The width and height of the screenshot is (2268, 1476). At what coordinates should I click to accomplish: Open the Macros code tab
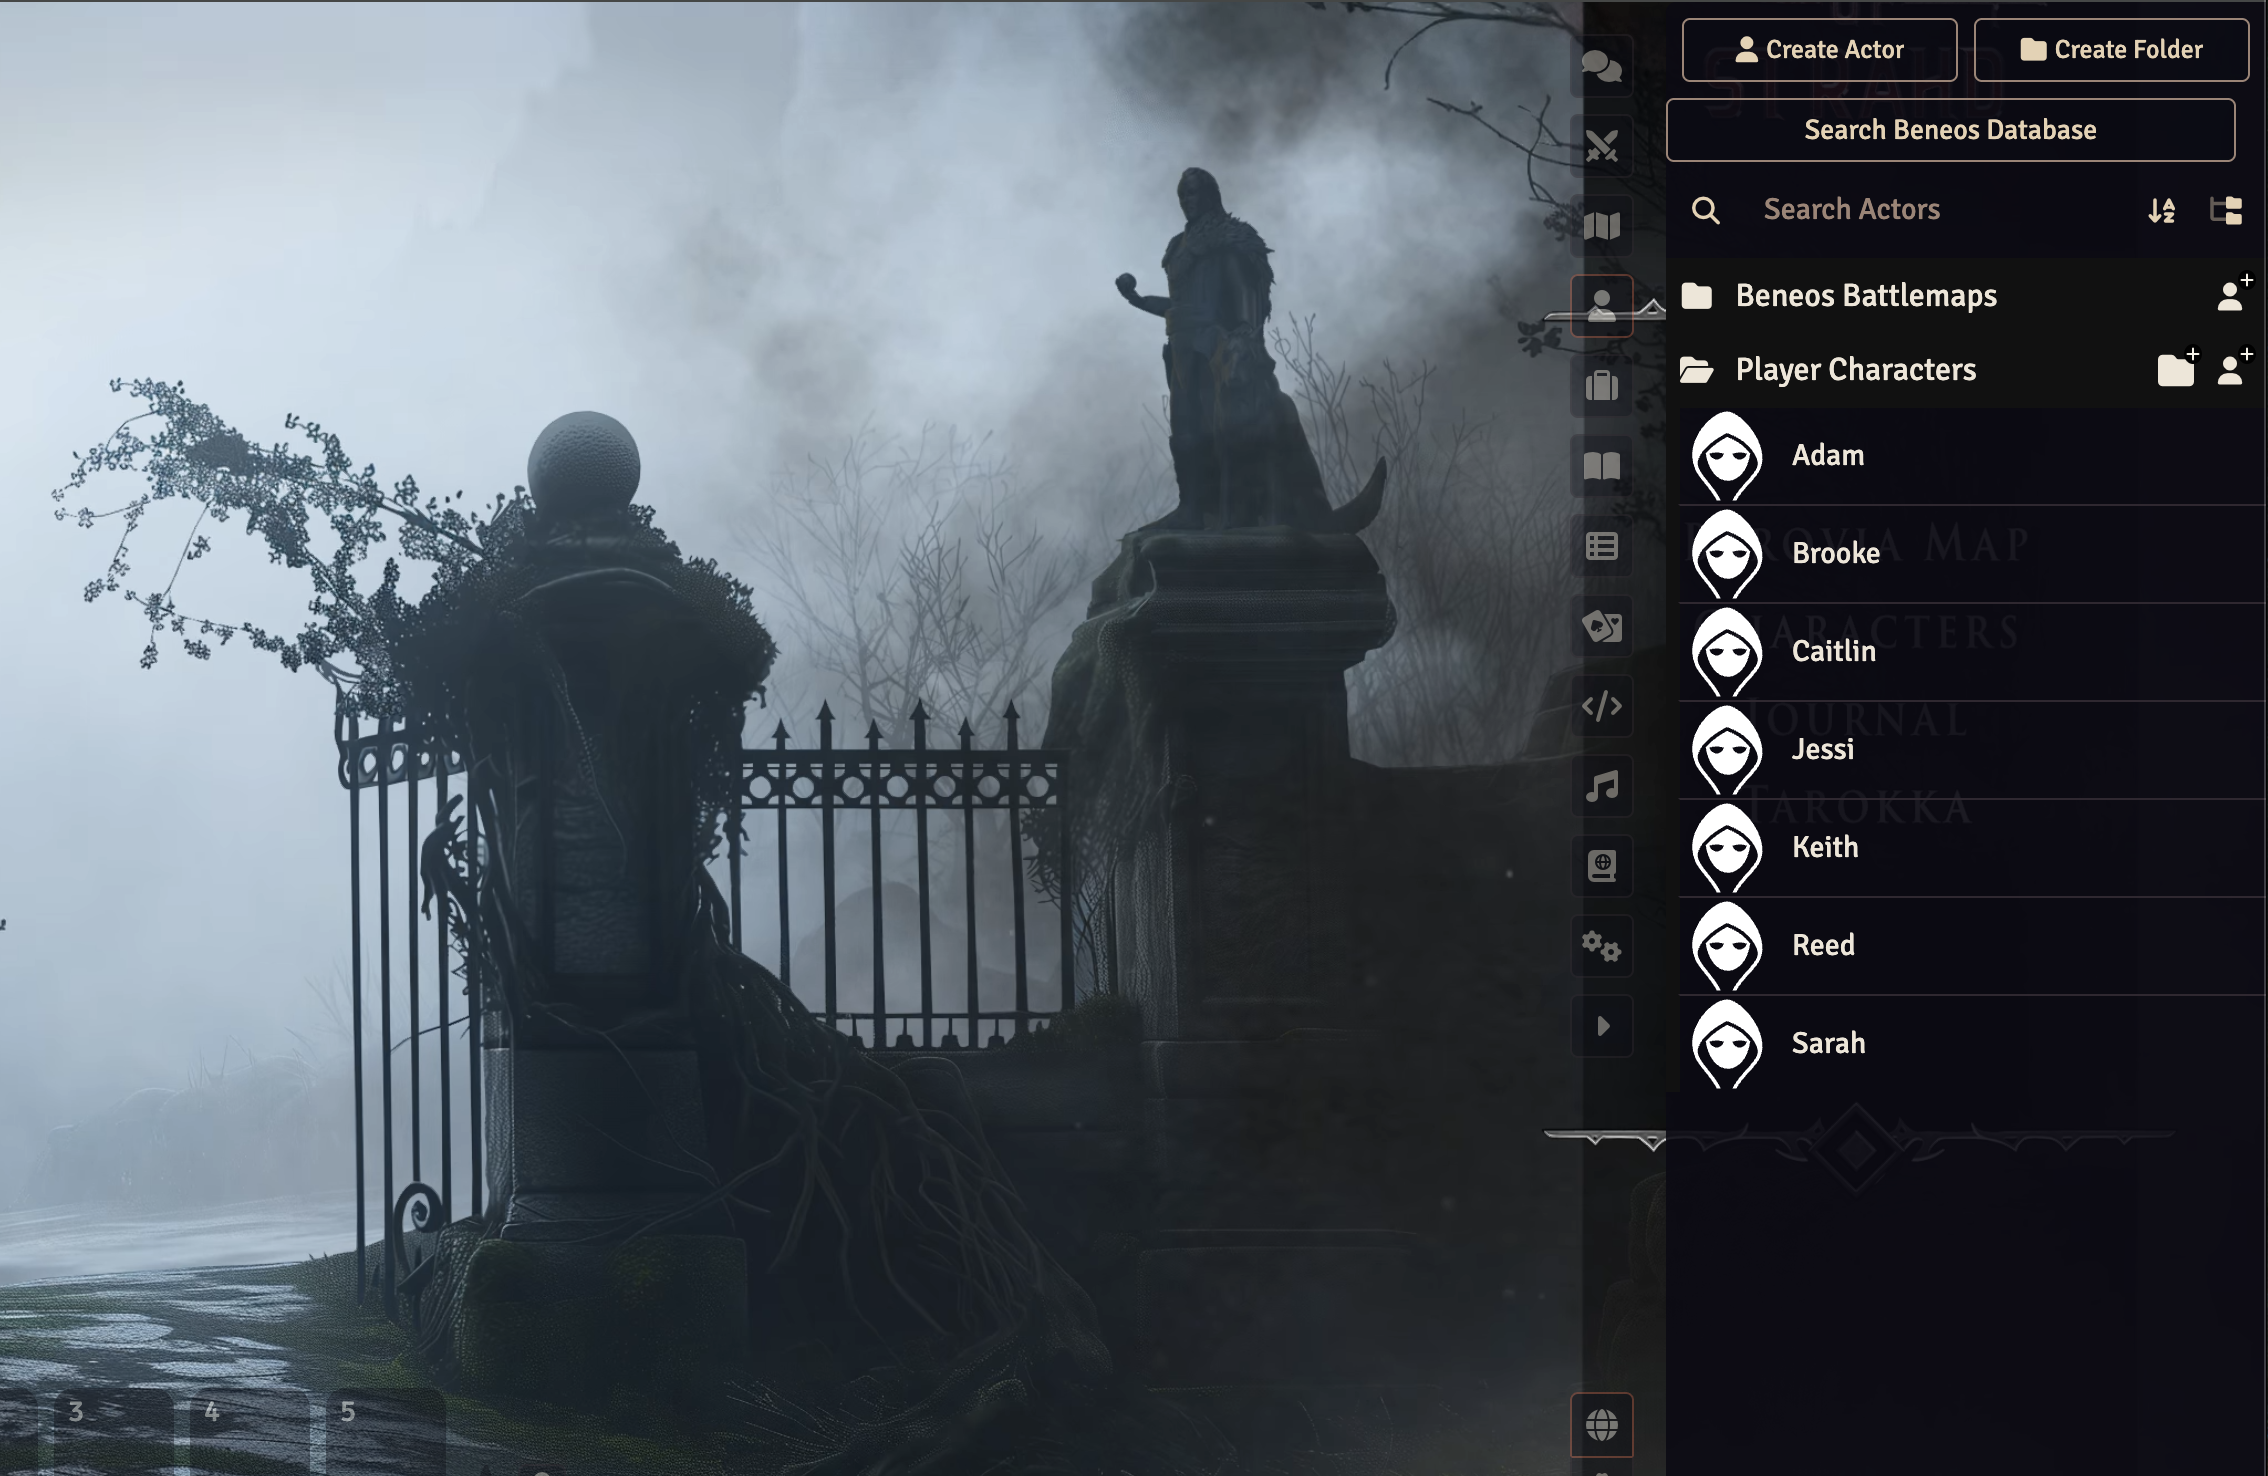click(1601, 707)
